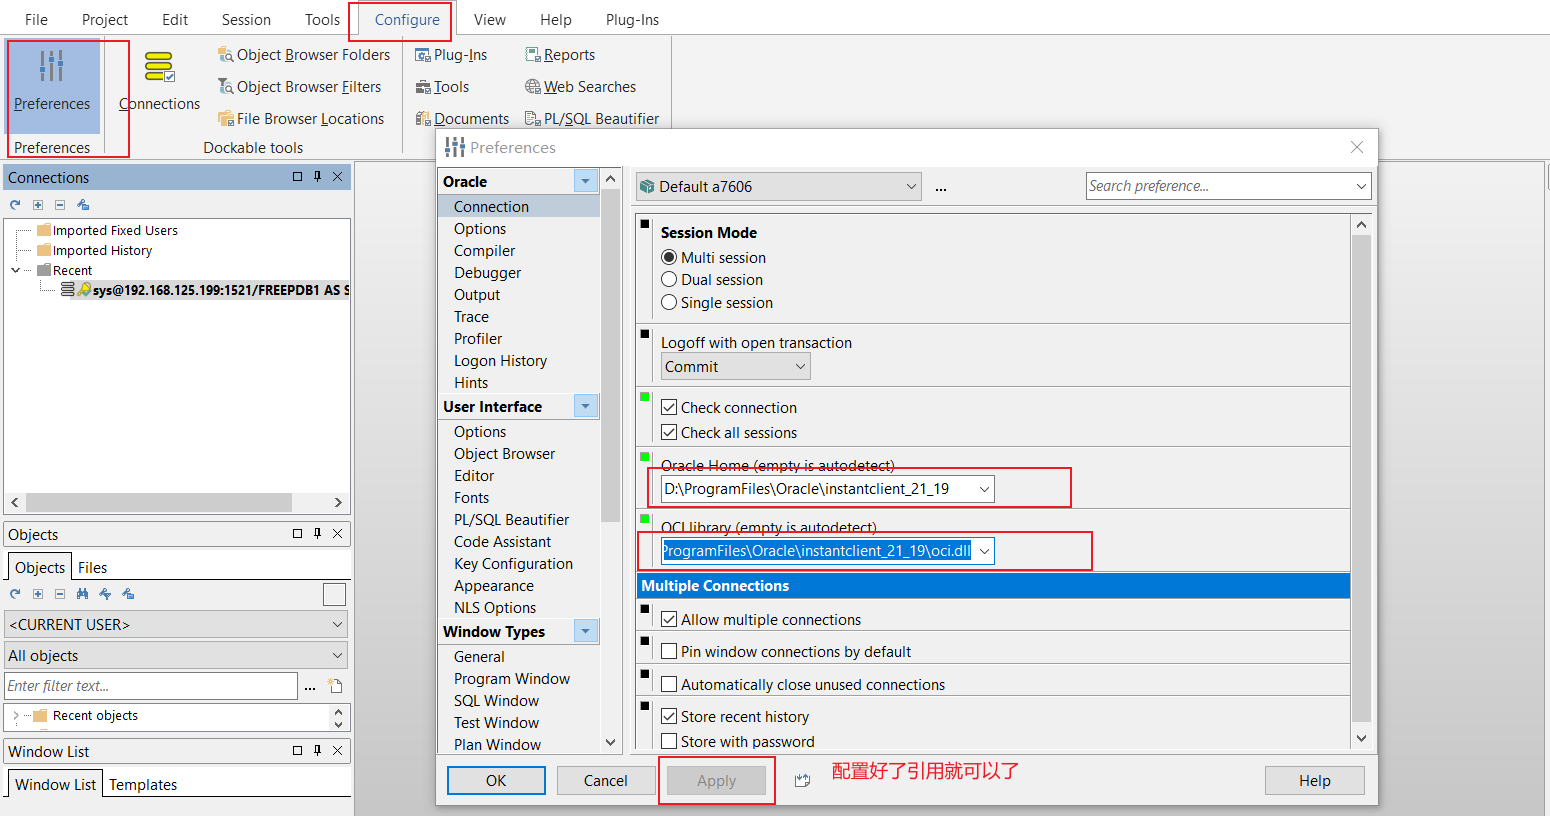Click the Apply button
Image resolution: width=1550 pixels, height=816 pixels.
716,780
